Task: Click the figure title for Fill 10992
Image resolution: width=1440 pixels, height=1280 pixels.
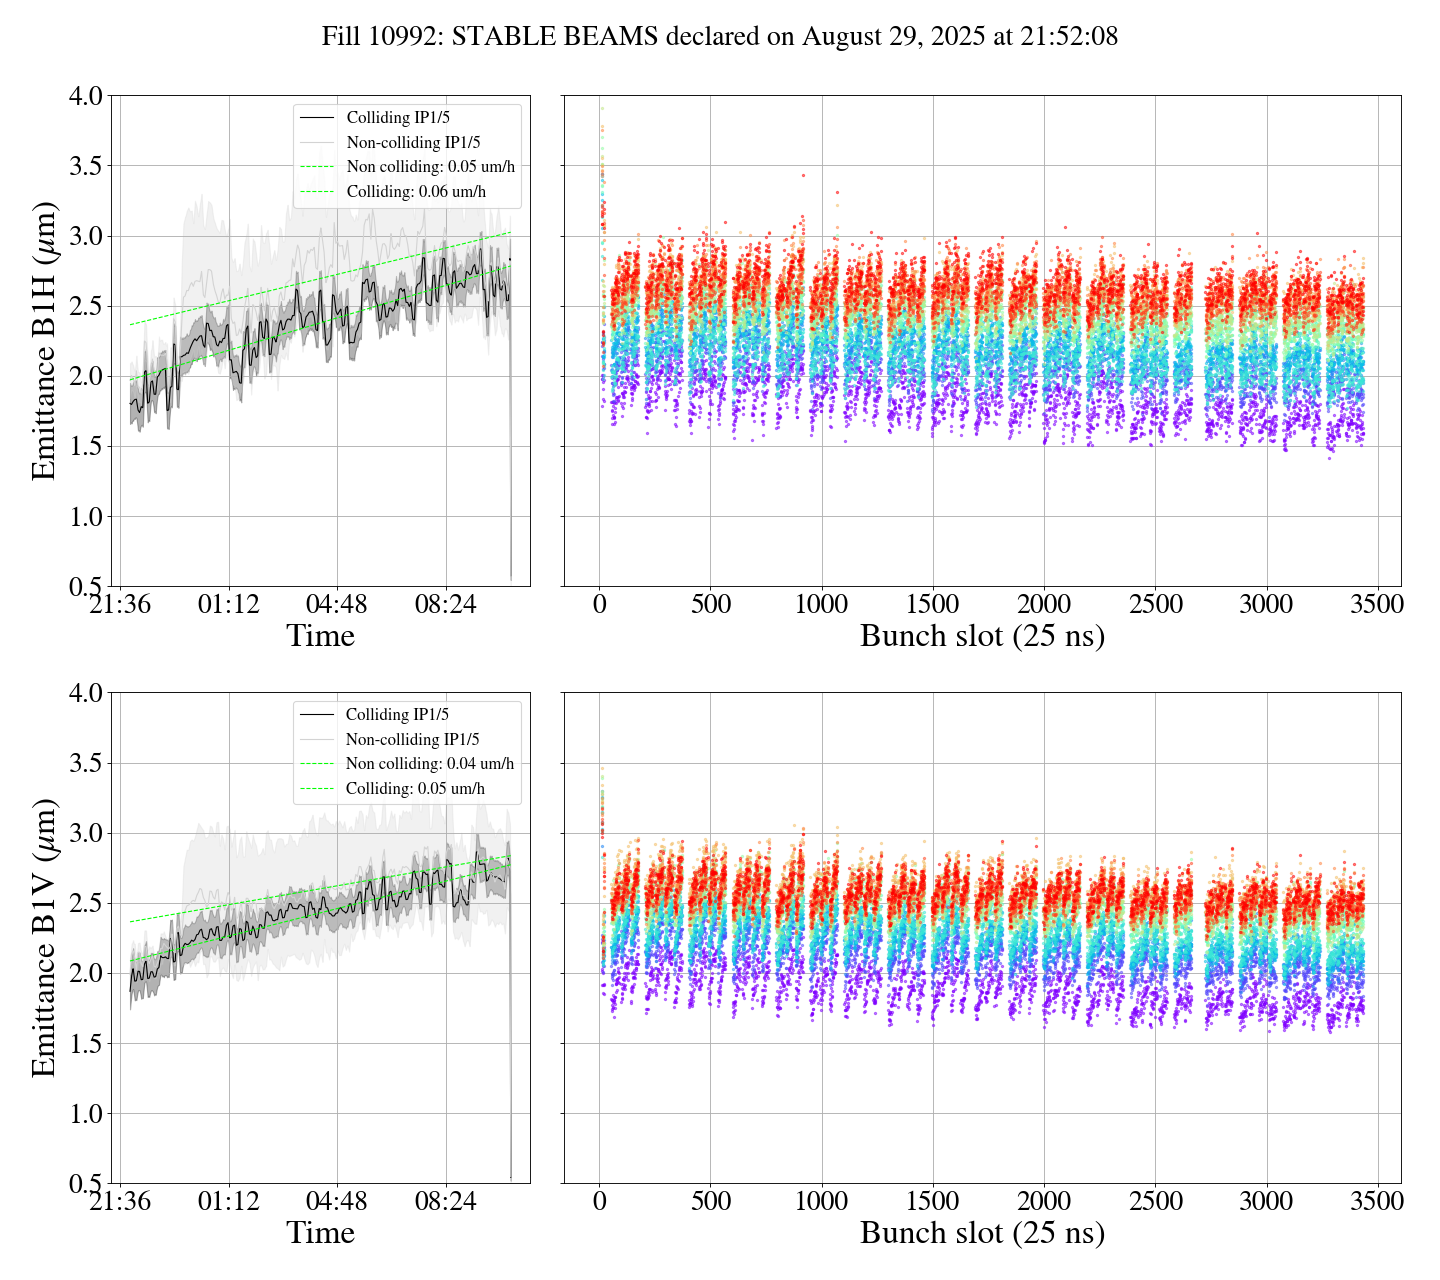Action: [x=719, y=37]
